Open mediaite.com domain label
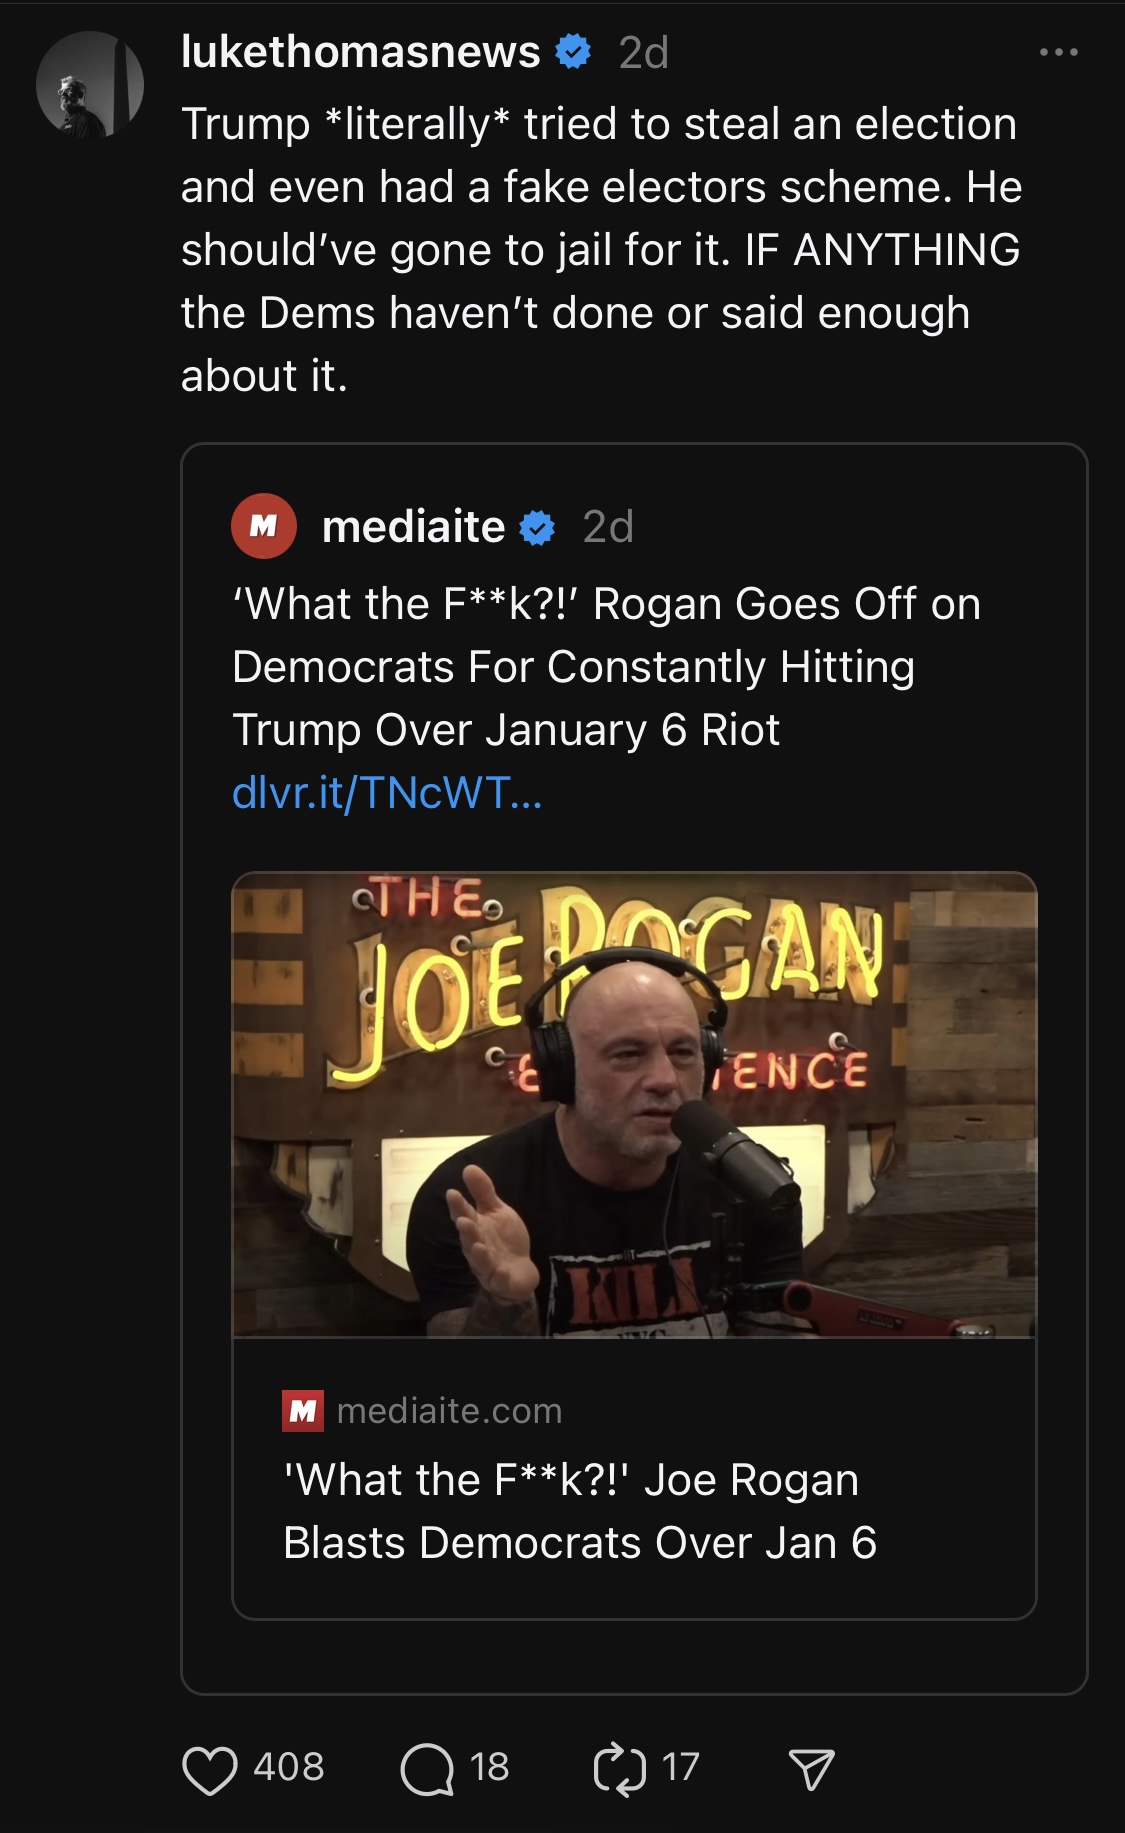1125x1833 pixels. click(450, 1411)
